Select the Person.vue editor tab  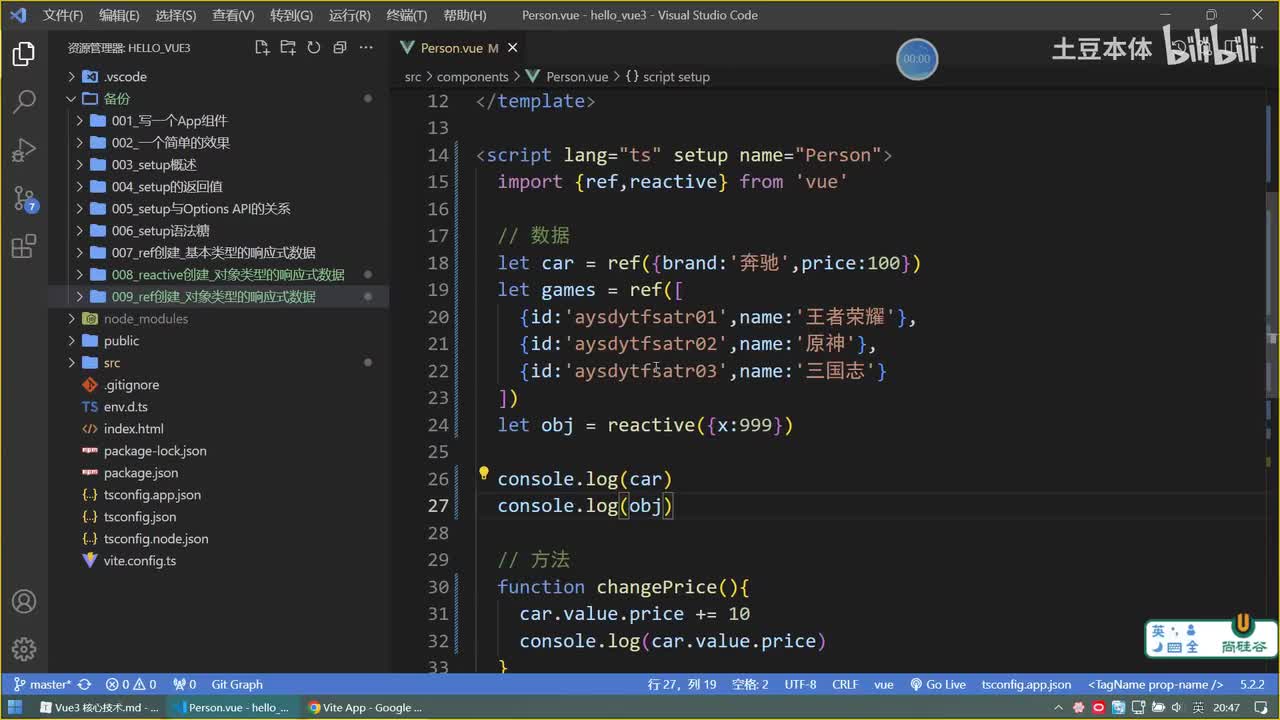451,48
